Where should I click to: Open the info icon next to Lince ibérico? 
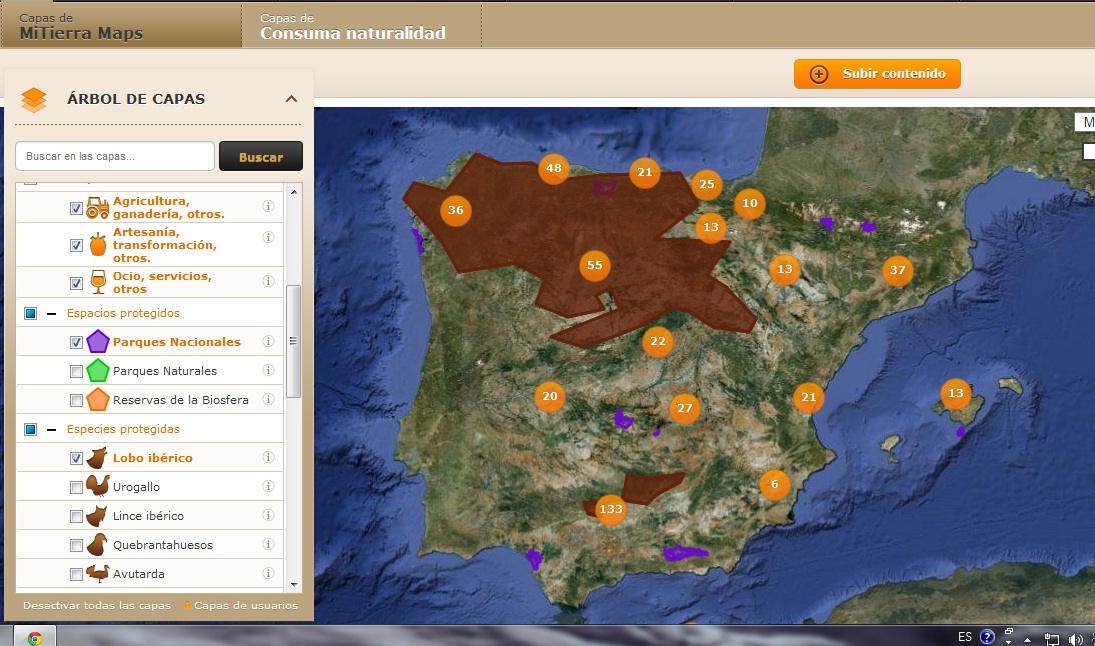pyautogui.click(x=267, y=515)
